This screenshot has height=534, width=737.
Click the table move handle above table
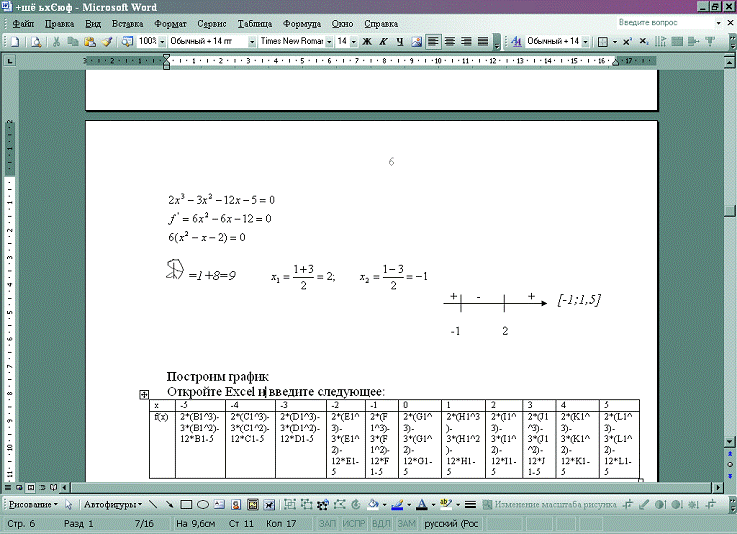[145, 395]
